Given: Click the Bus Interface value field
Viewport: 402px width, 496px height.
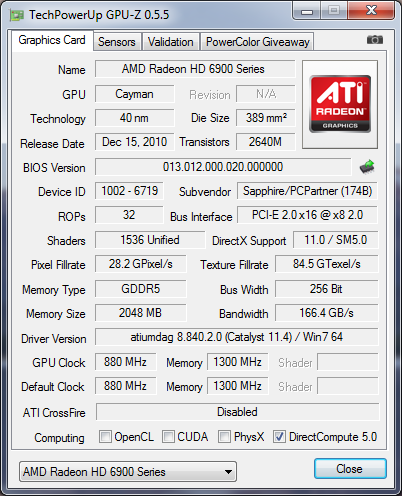Looking at the screenshot, I should 307,215.
